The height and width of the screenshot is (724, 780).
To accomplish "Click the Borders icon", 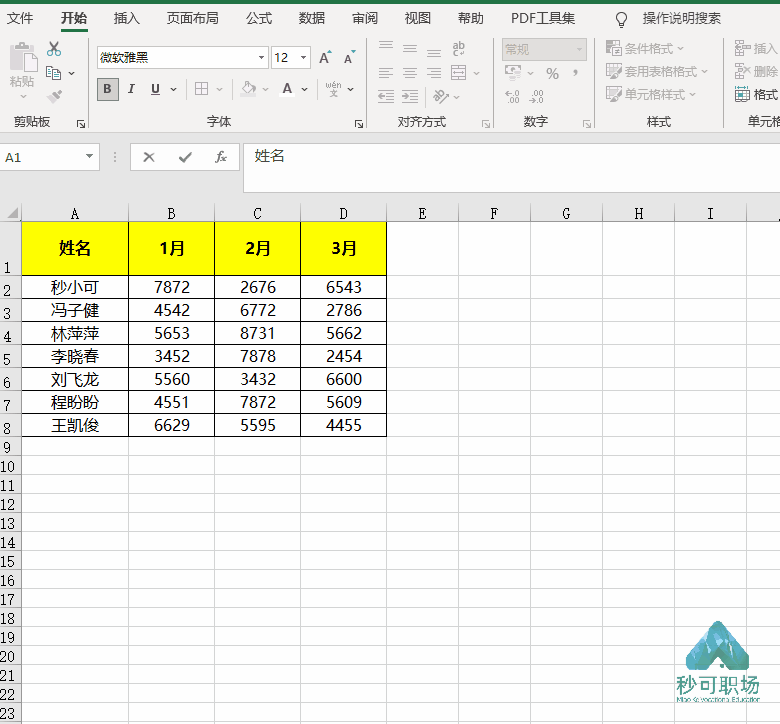I will click(x=201, y=89).
